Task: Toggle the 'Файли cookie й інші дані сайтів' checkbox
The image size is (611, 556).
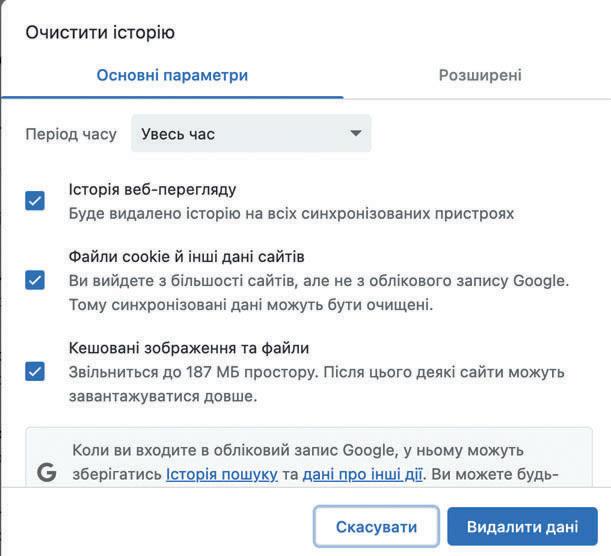Action: (x=35, y=280)
